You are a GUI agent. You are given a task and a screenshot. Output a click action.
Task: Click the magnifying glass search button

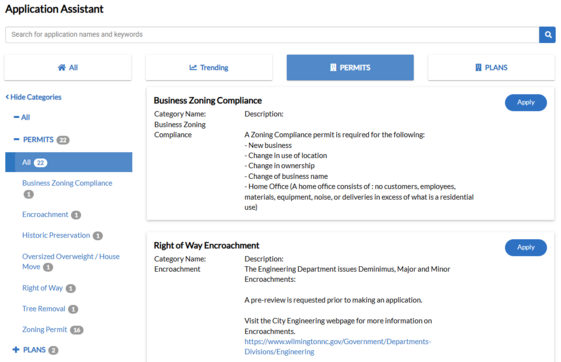[547, 35]
